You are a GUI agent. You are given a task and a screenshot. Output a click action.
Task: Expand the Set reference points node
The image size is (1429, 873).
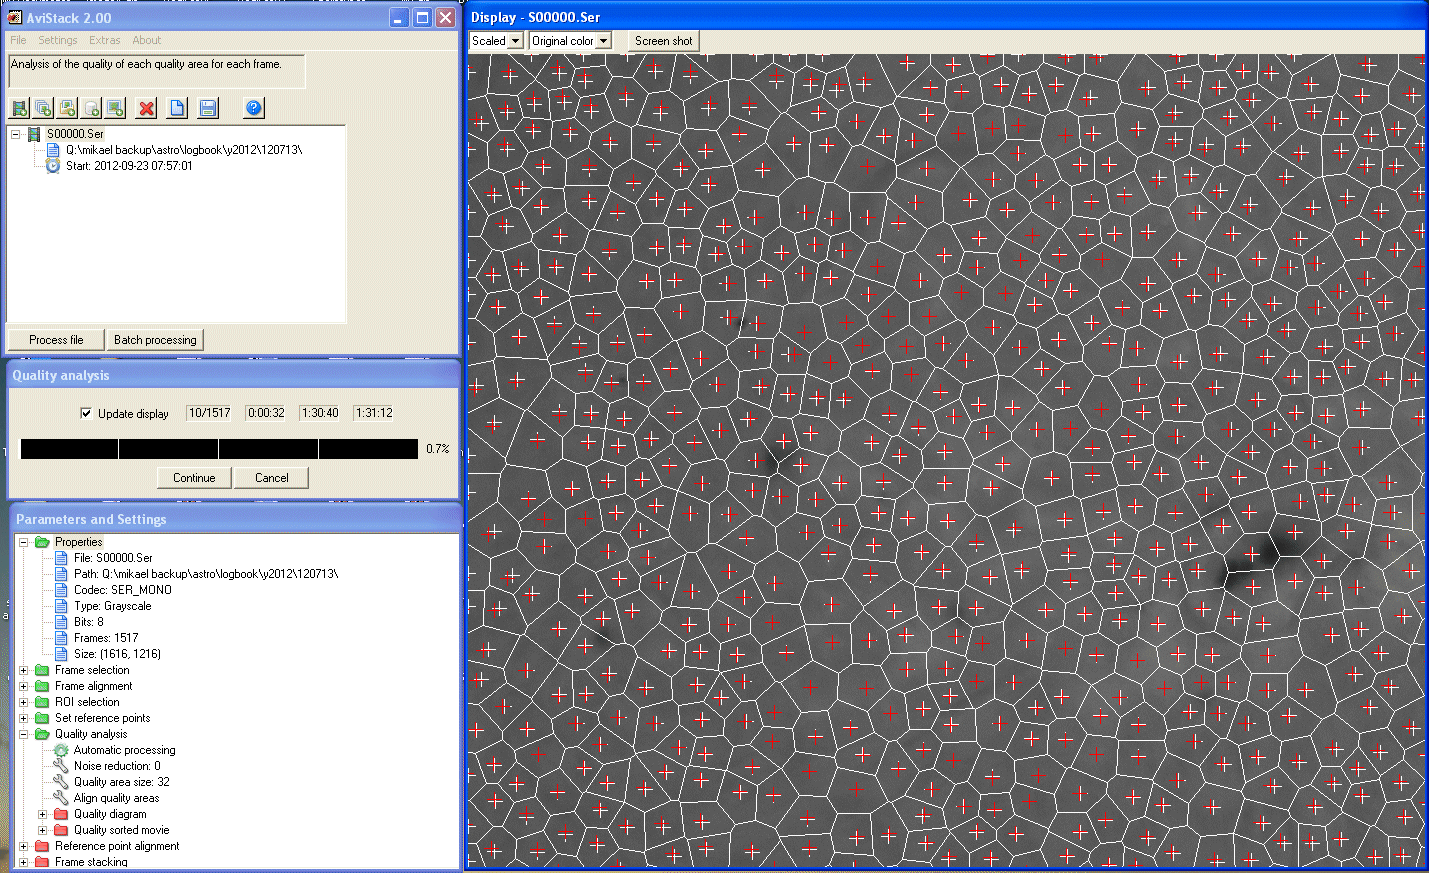(23, 718)
